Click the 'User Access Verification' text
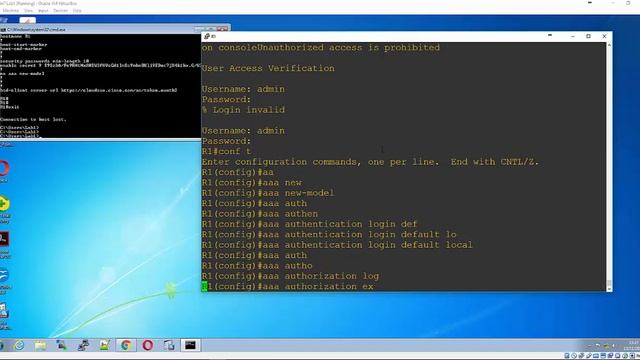 point(268,68)
